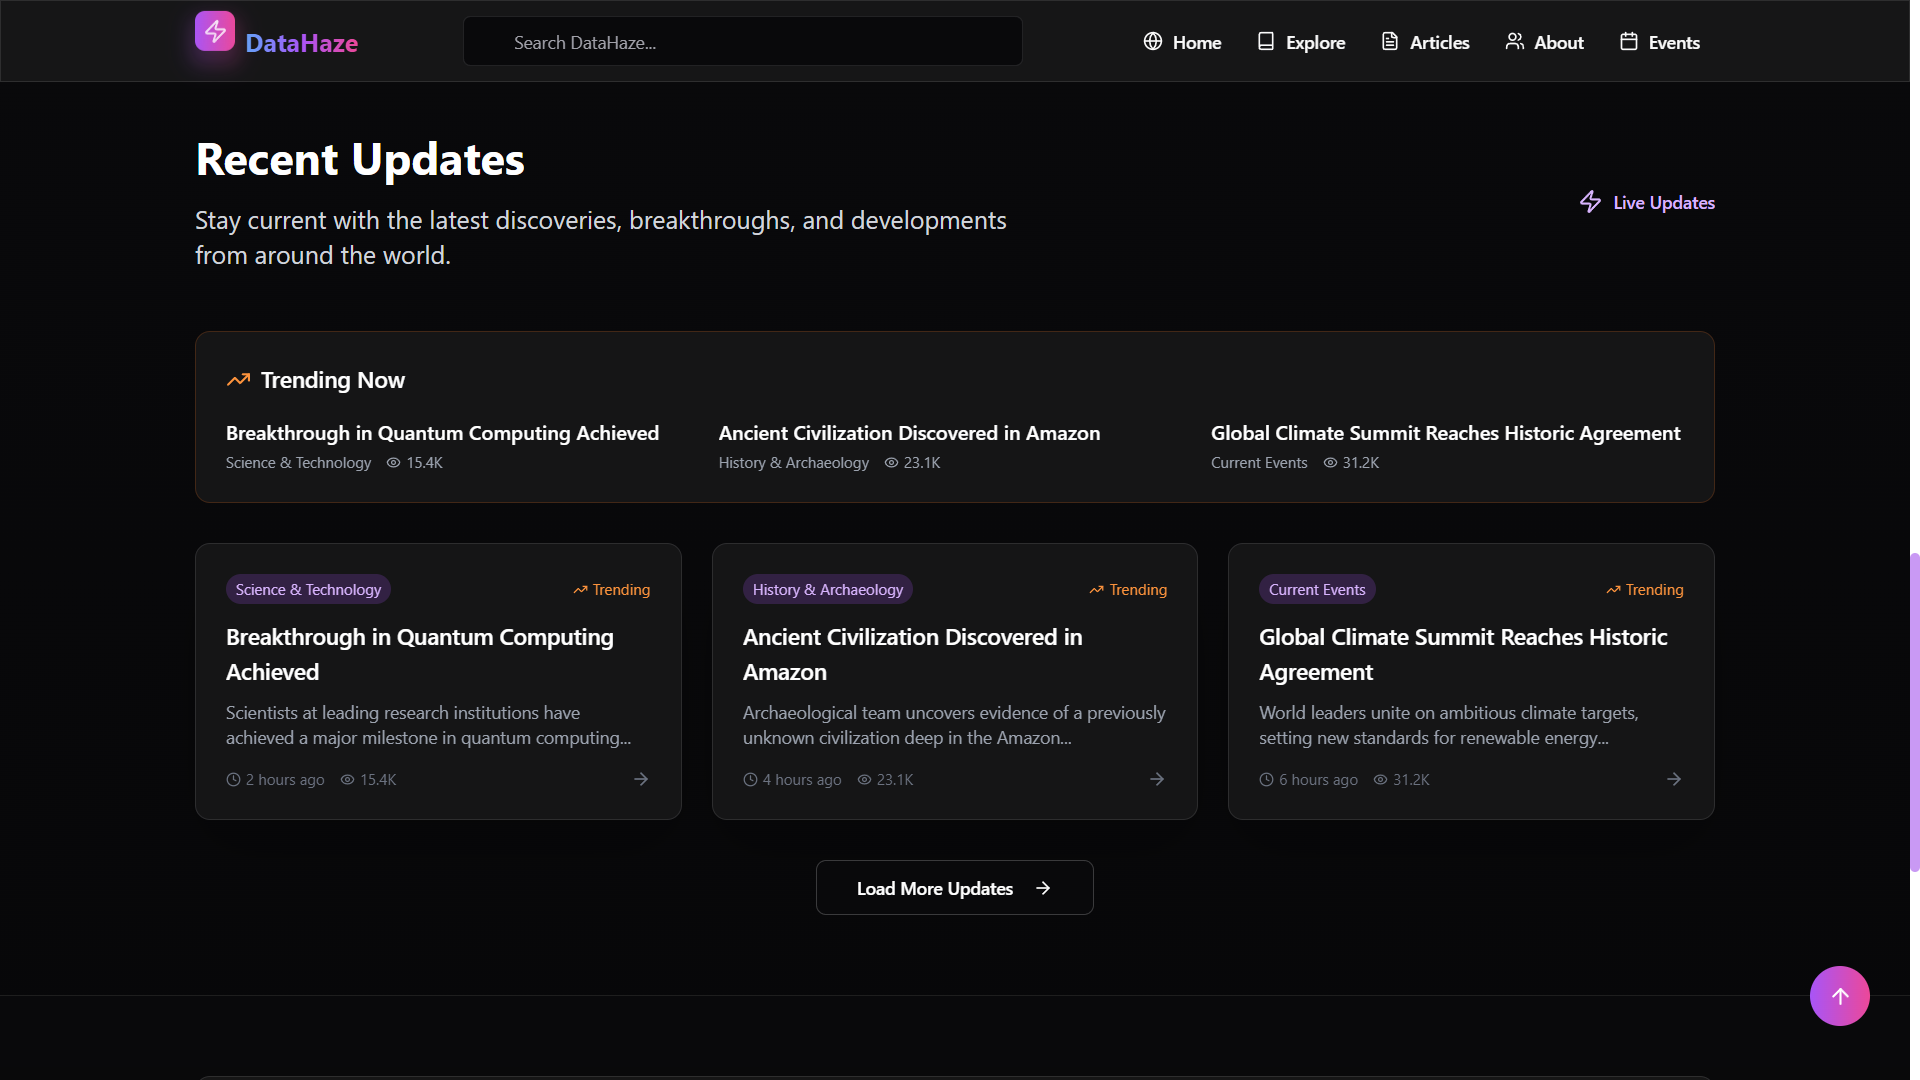Go to the Events page
The image size is (1920, 1080).
pos(1673,42)
